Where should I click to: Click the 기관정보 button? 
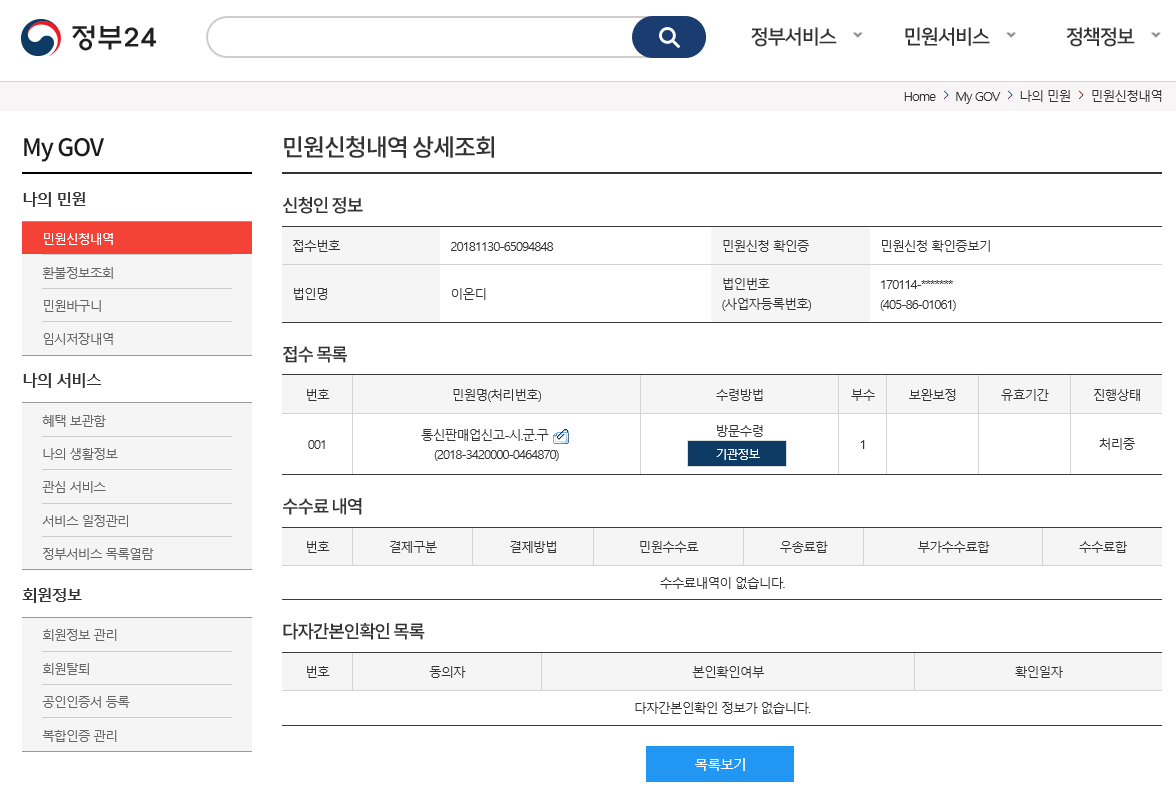point(736,454)
